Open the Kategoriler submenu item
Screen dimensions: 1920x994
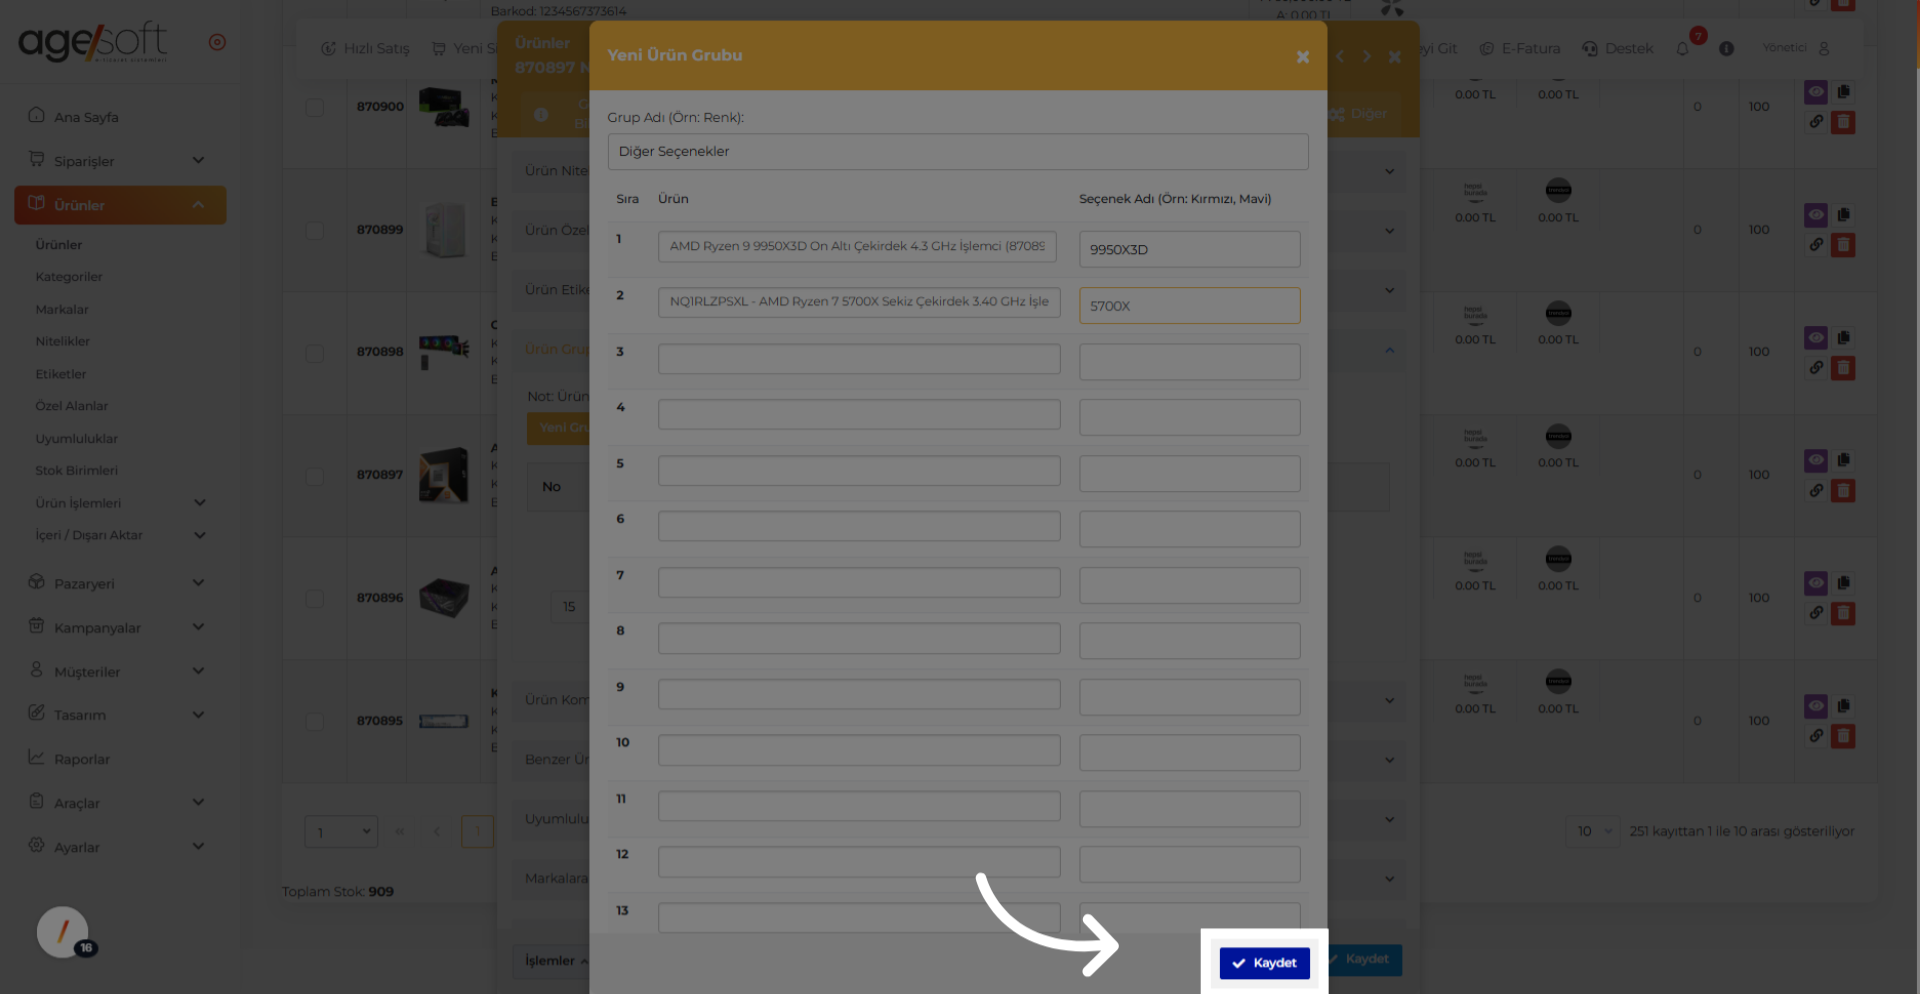tap(69, 277)
